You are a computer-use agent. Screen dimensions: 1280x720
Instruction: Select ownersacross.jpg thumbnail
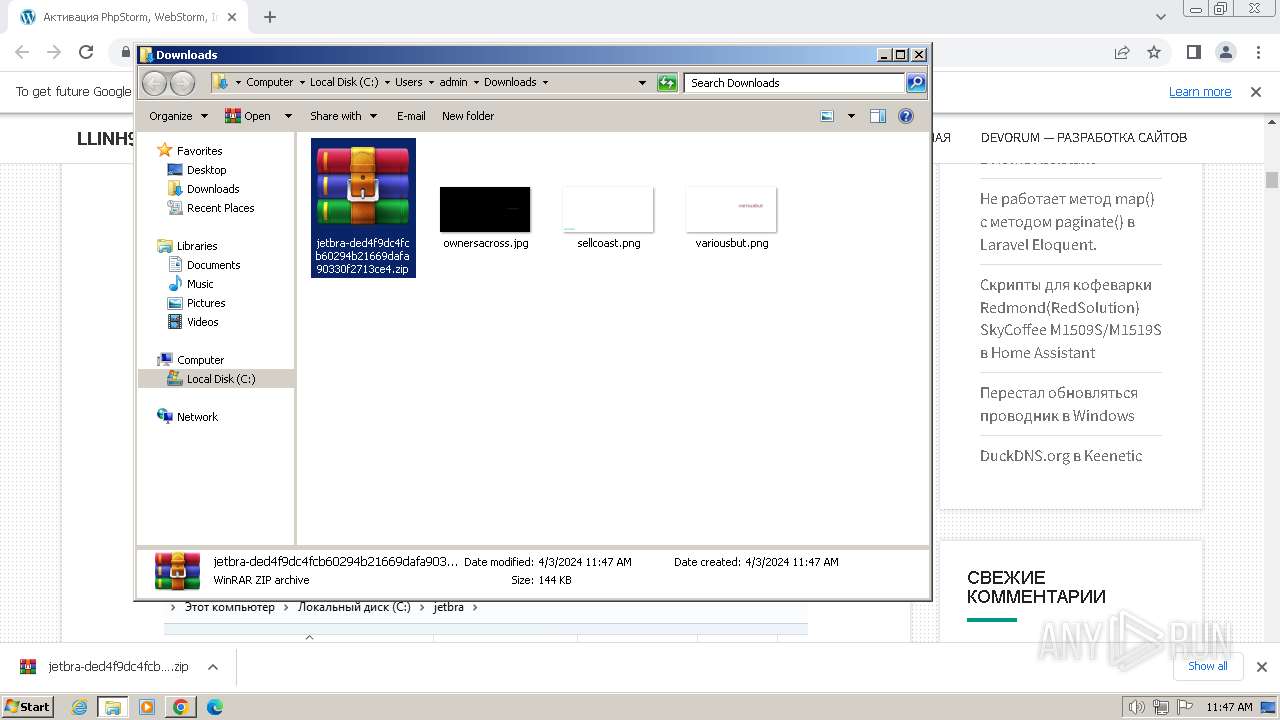485,217
